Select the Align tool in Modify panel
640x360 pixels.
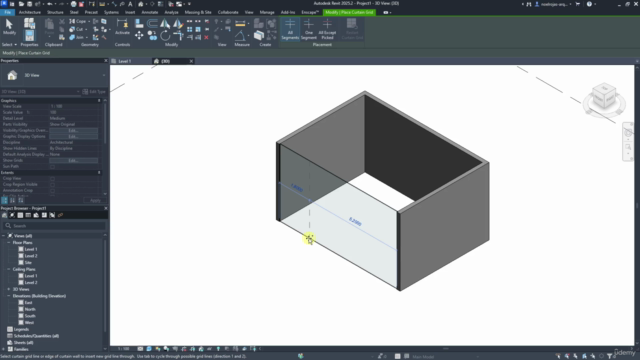pyautogui.click(x=139, y=23)
